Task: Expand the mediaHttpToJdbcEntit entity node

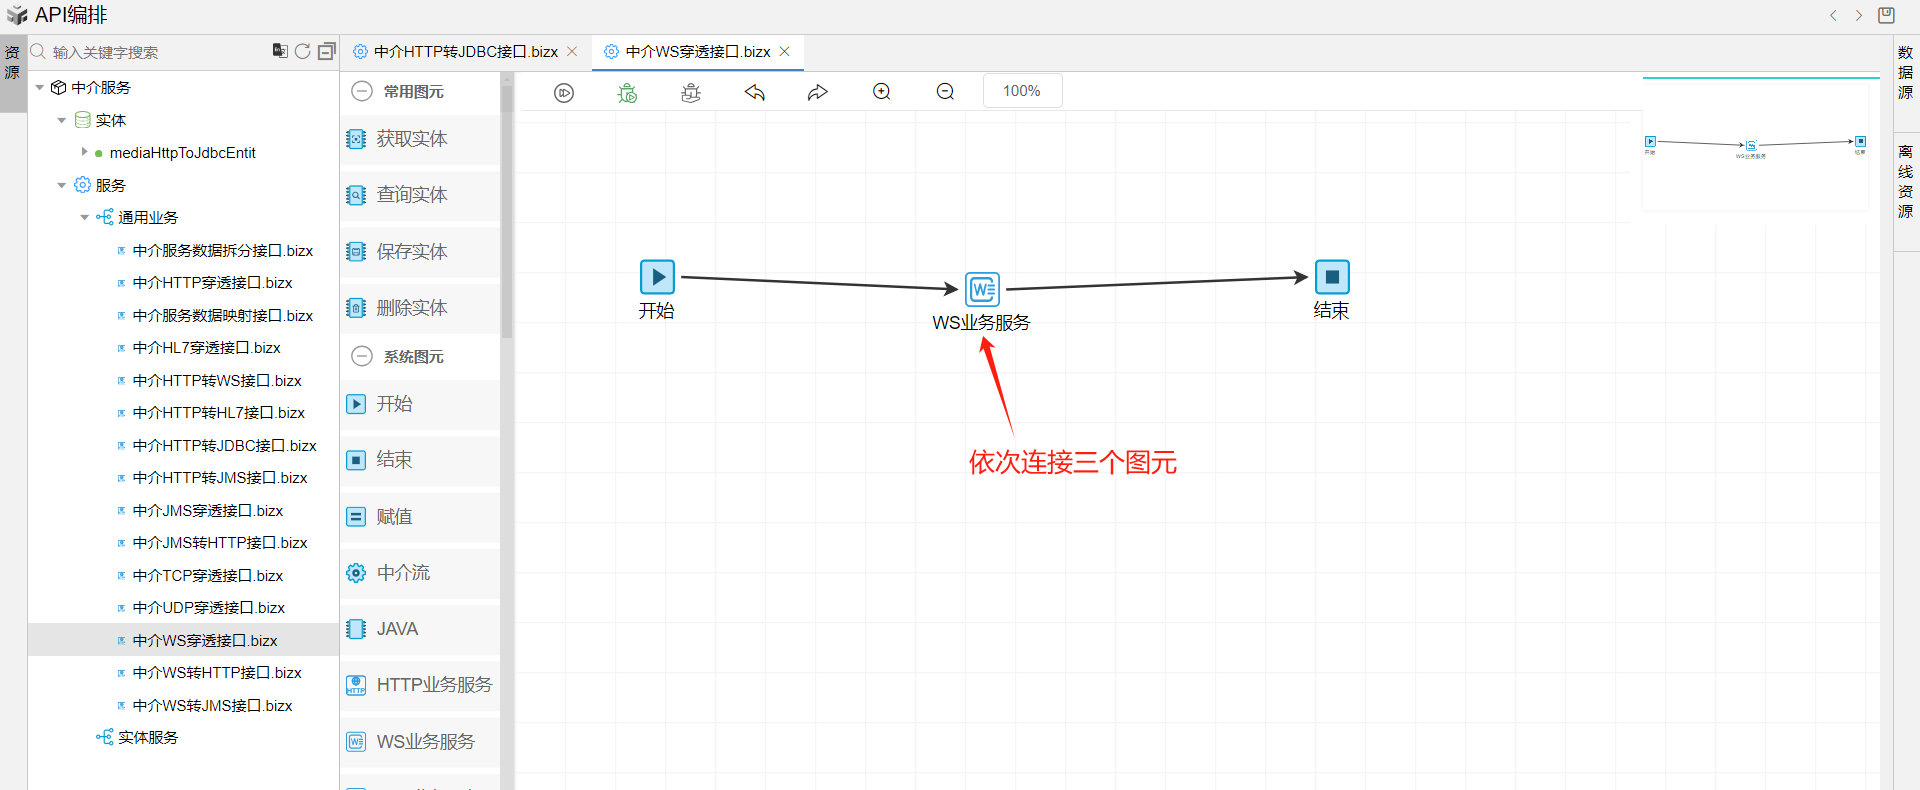Action: pos(84,152)
